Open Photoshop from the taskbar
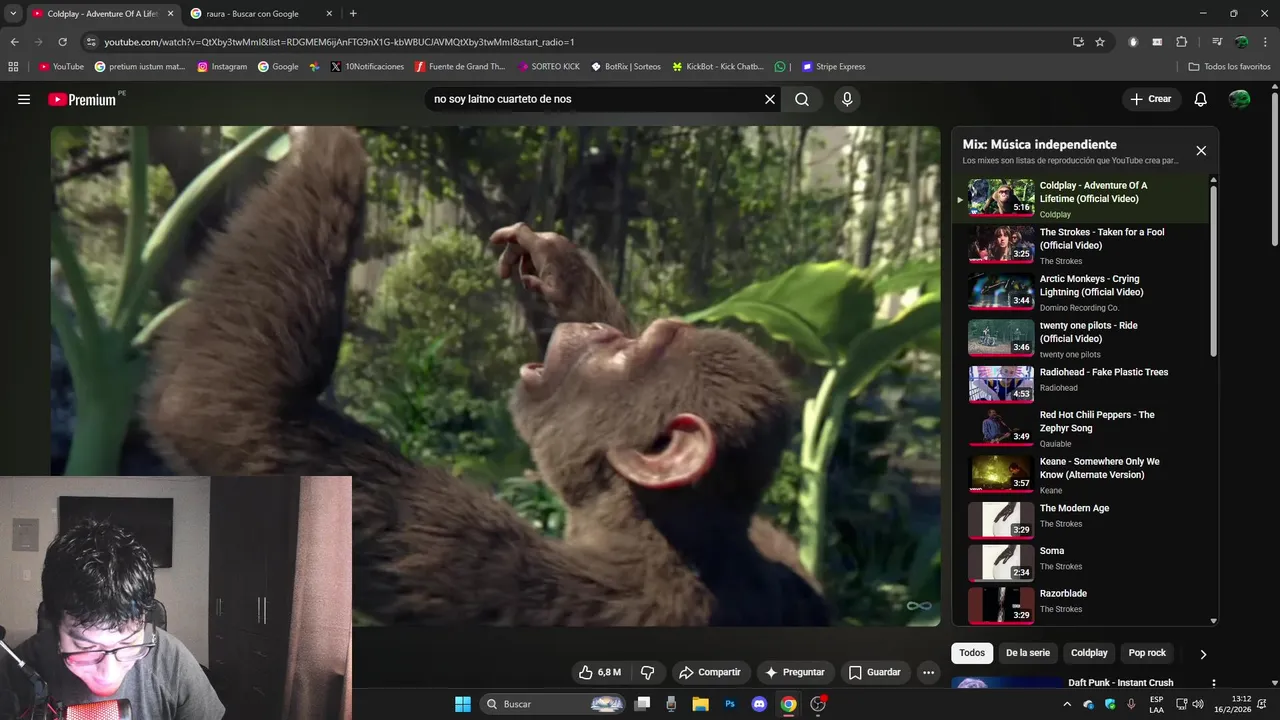Viewport: 1280px width, 720px height. point(730,704)
